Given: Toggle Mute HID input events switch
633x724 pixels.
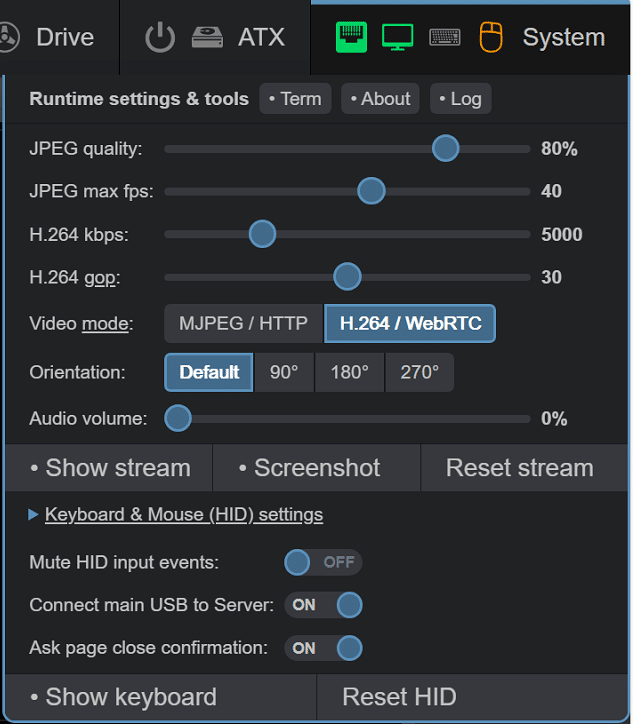Looking at the screenshot, I should (323, 562).
